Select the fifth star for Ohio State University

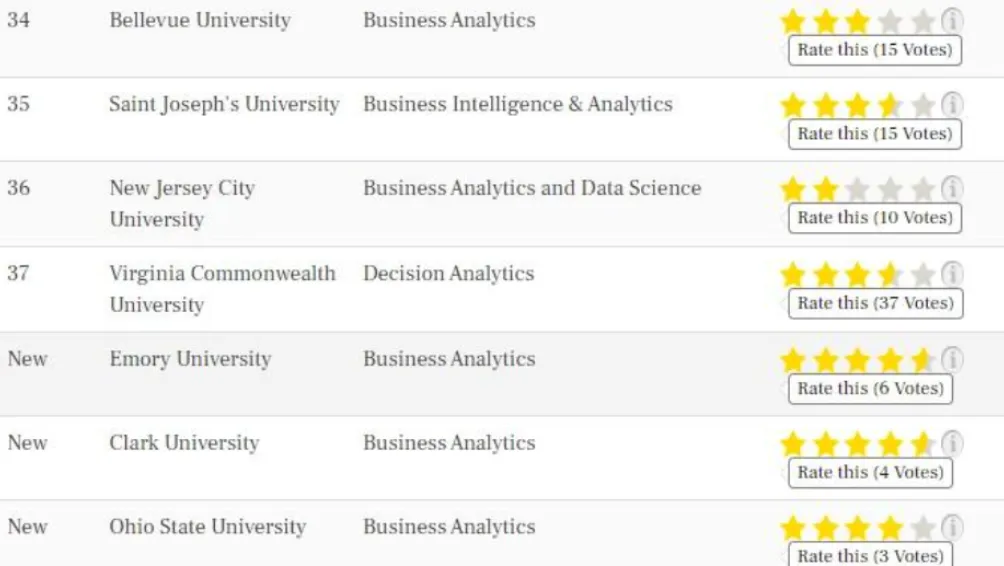923,528
